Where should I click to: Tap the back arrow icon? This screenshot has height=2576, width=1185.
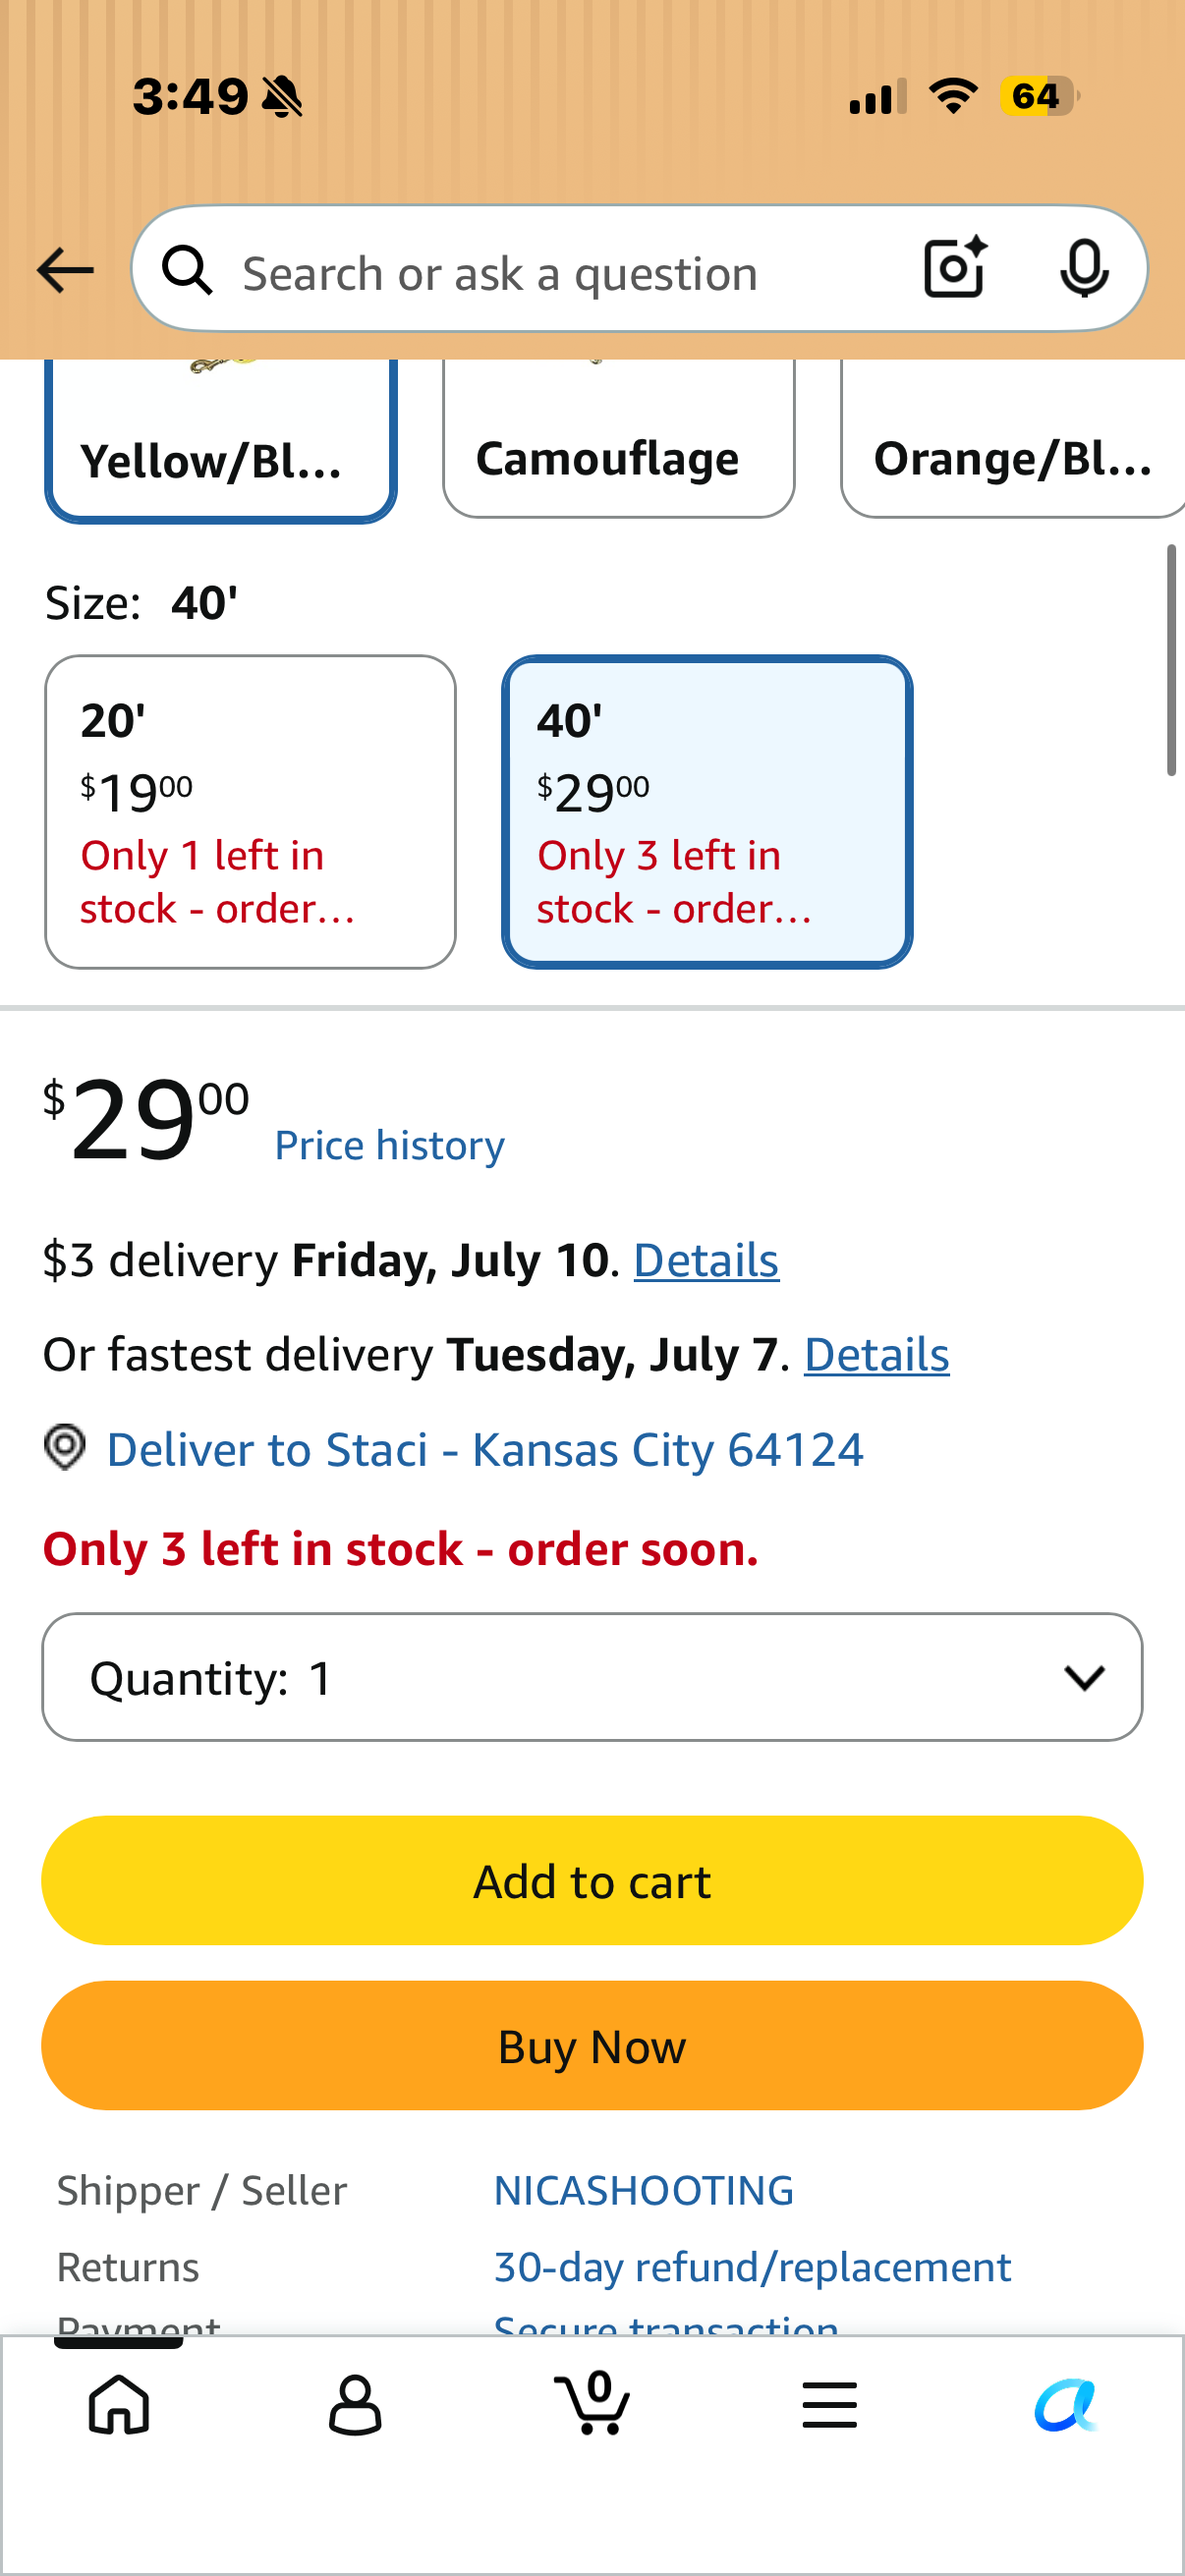pos(65,270)
